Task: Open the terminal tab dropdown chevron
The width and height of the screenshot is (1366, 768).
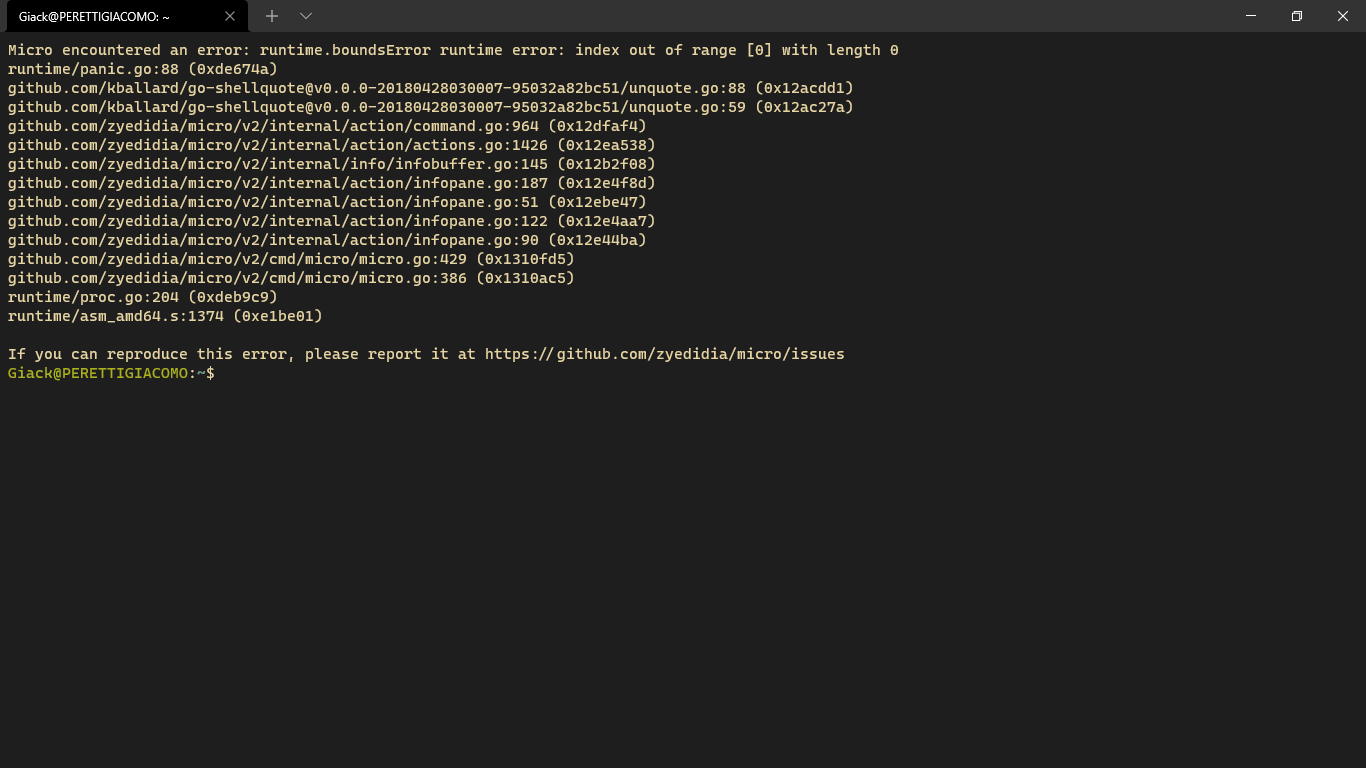Action: (305, 16)
